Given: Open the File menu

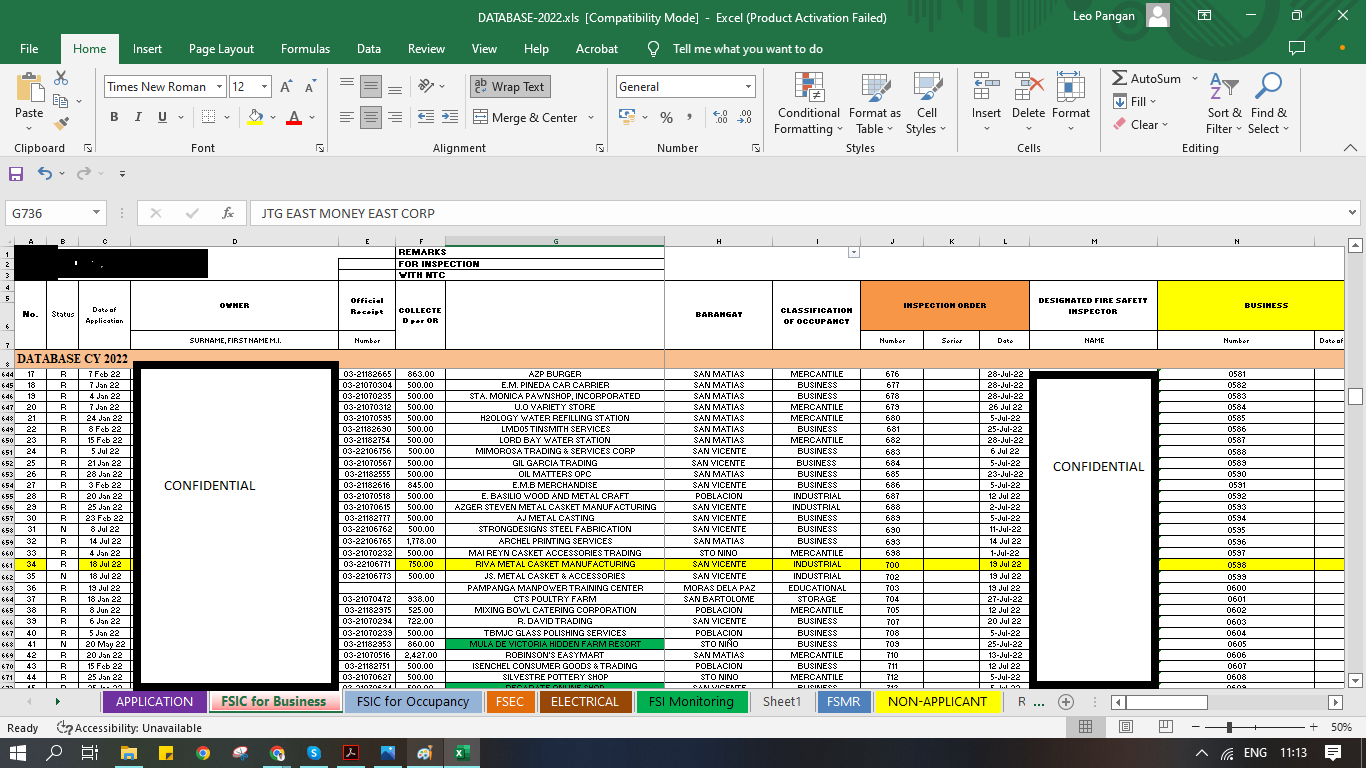Looking at the screenshot, I should pyautogui.click(x=29, y=49).
